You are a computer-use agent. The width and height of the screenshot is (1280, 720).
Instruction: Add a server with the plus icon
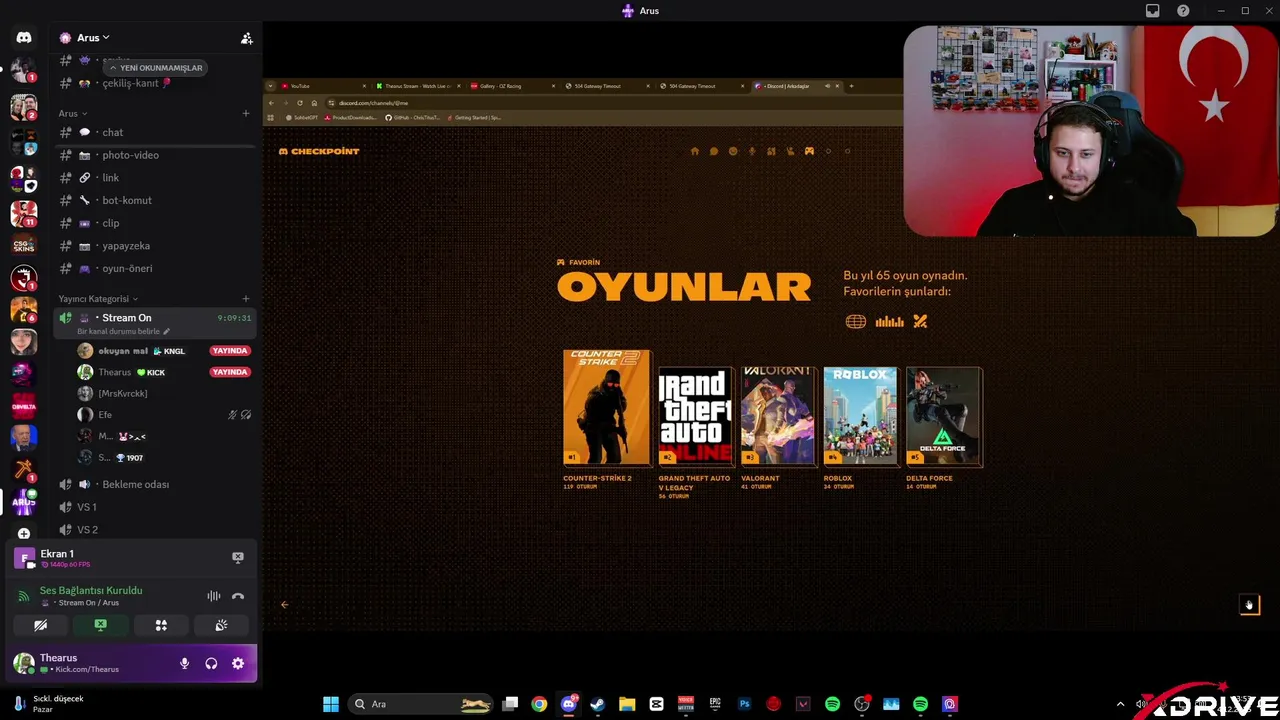(x=24, y=533)
